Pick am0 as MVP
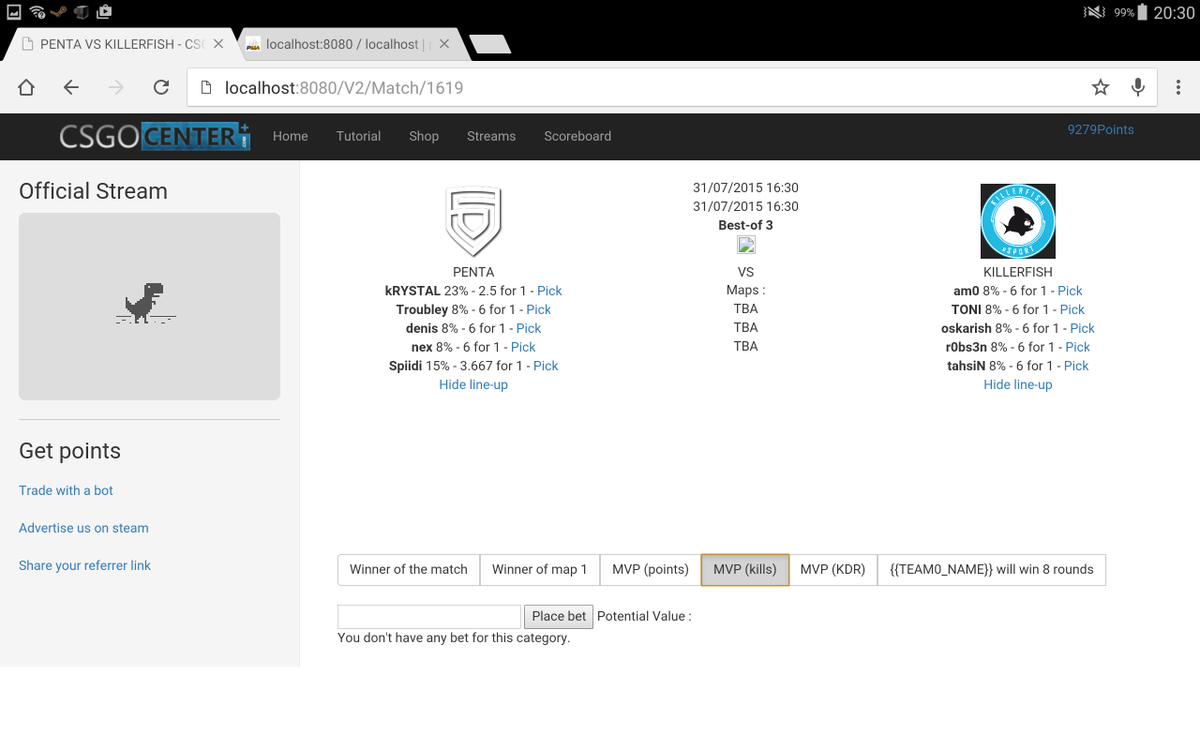This screenshot has height=750, width=1200. (x=1070, y=291)
